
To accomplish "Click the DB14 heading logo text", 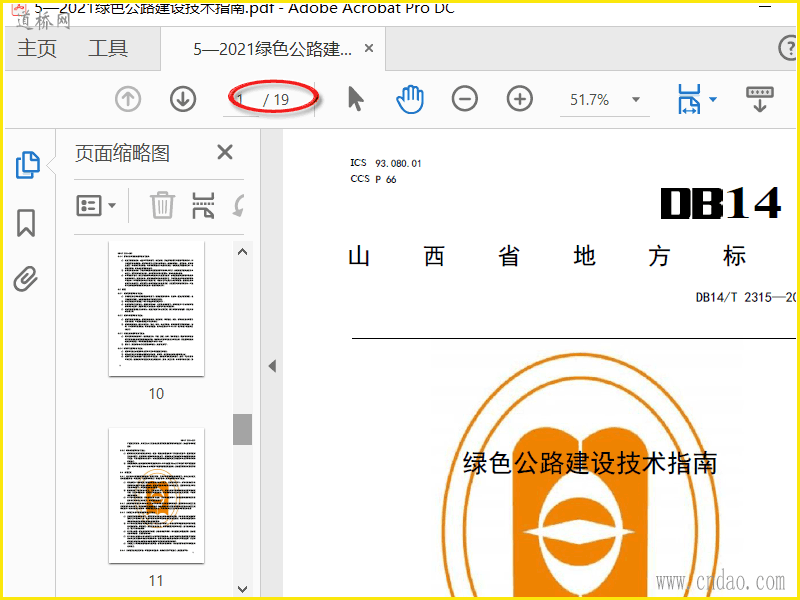I will tap(721, 203).
